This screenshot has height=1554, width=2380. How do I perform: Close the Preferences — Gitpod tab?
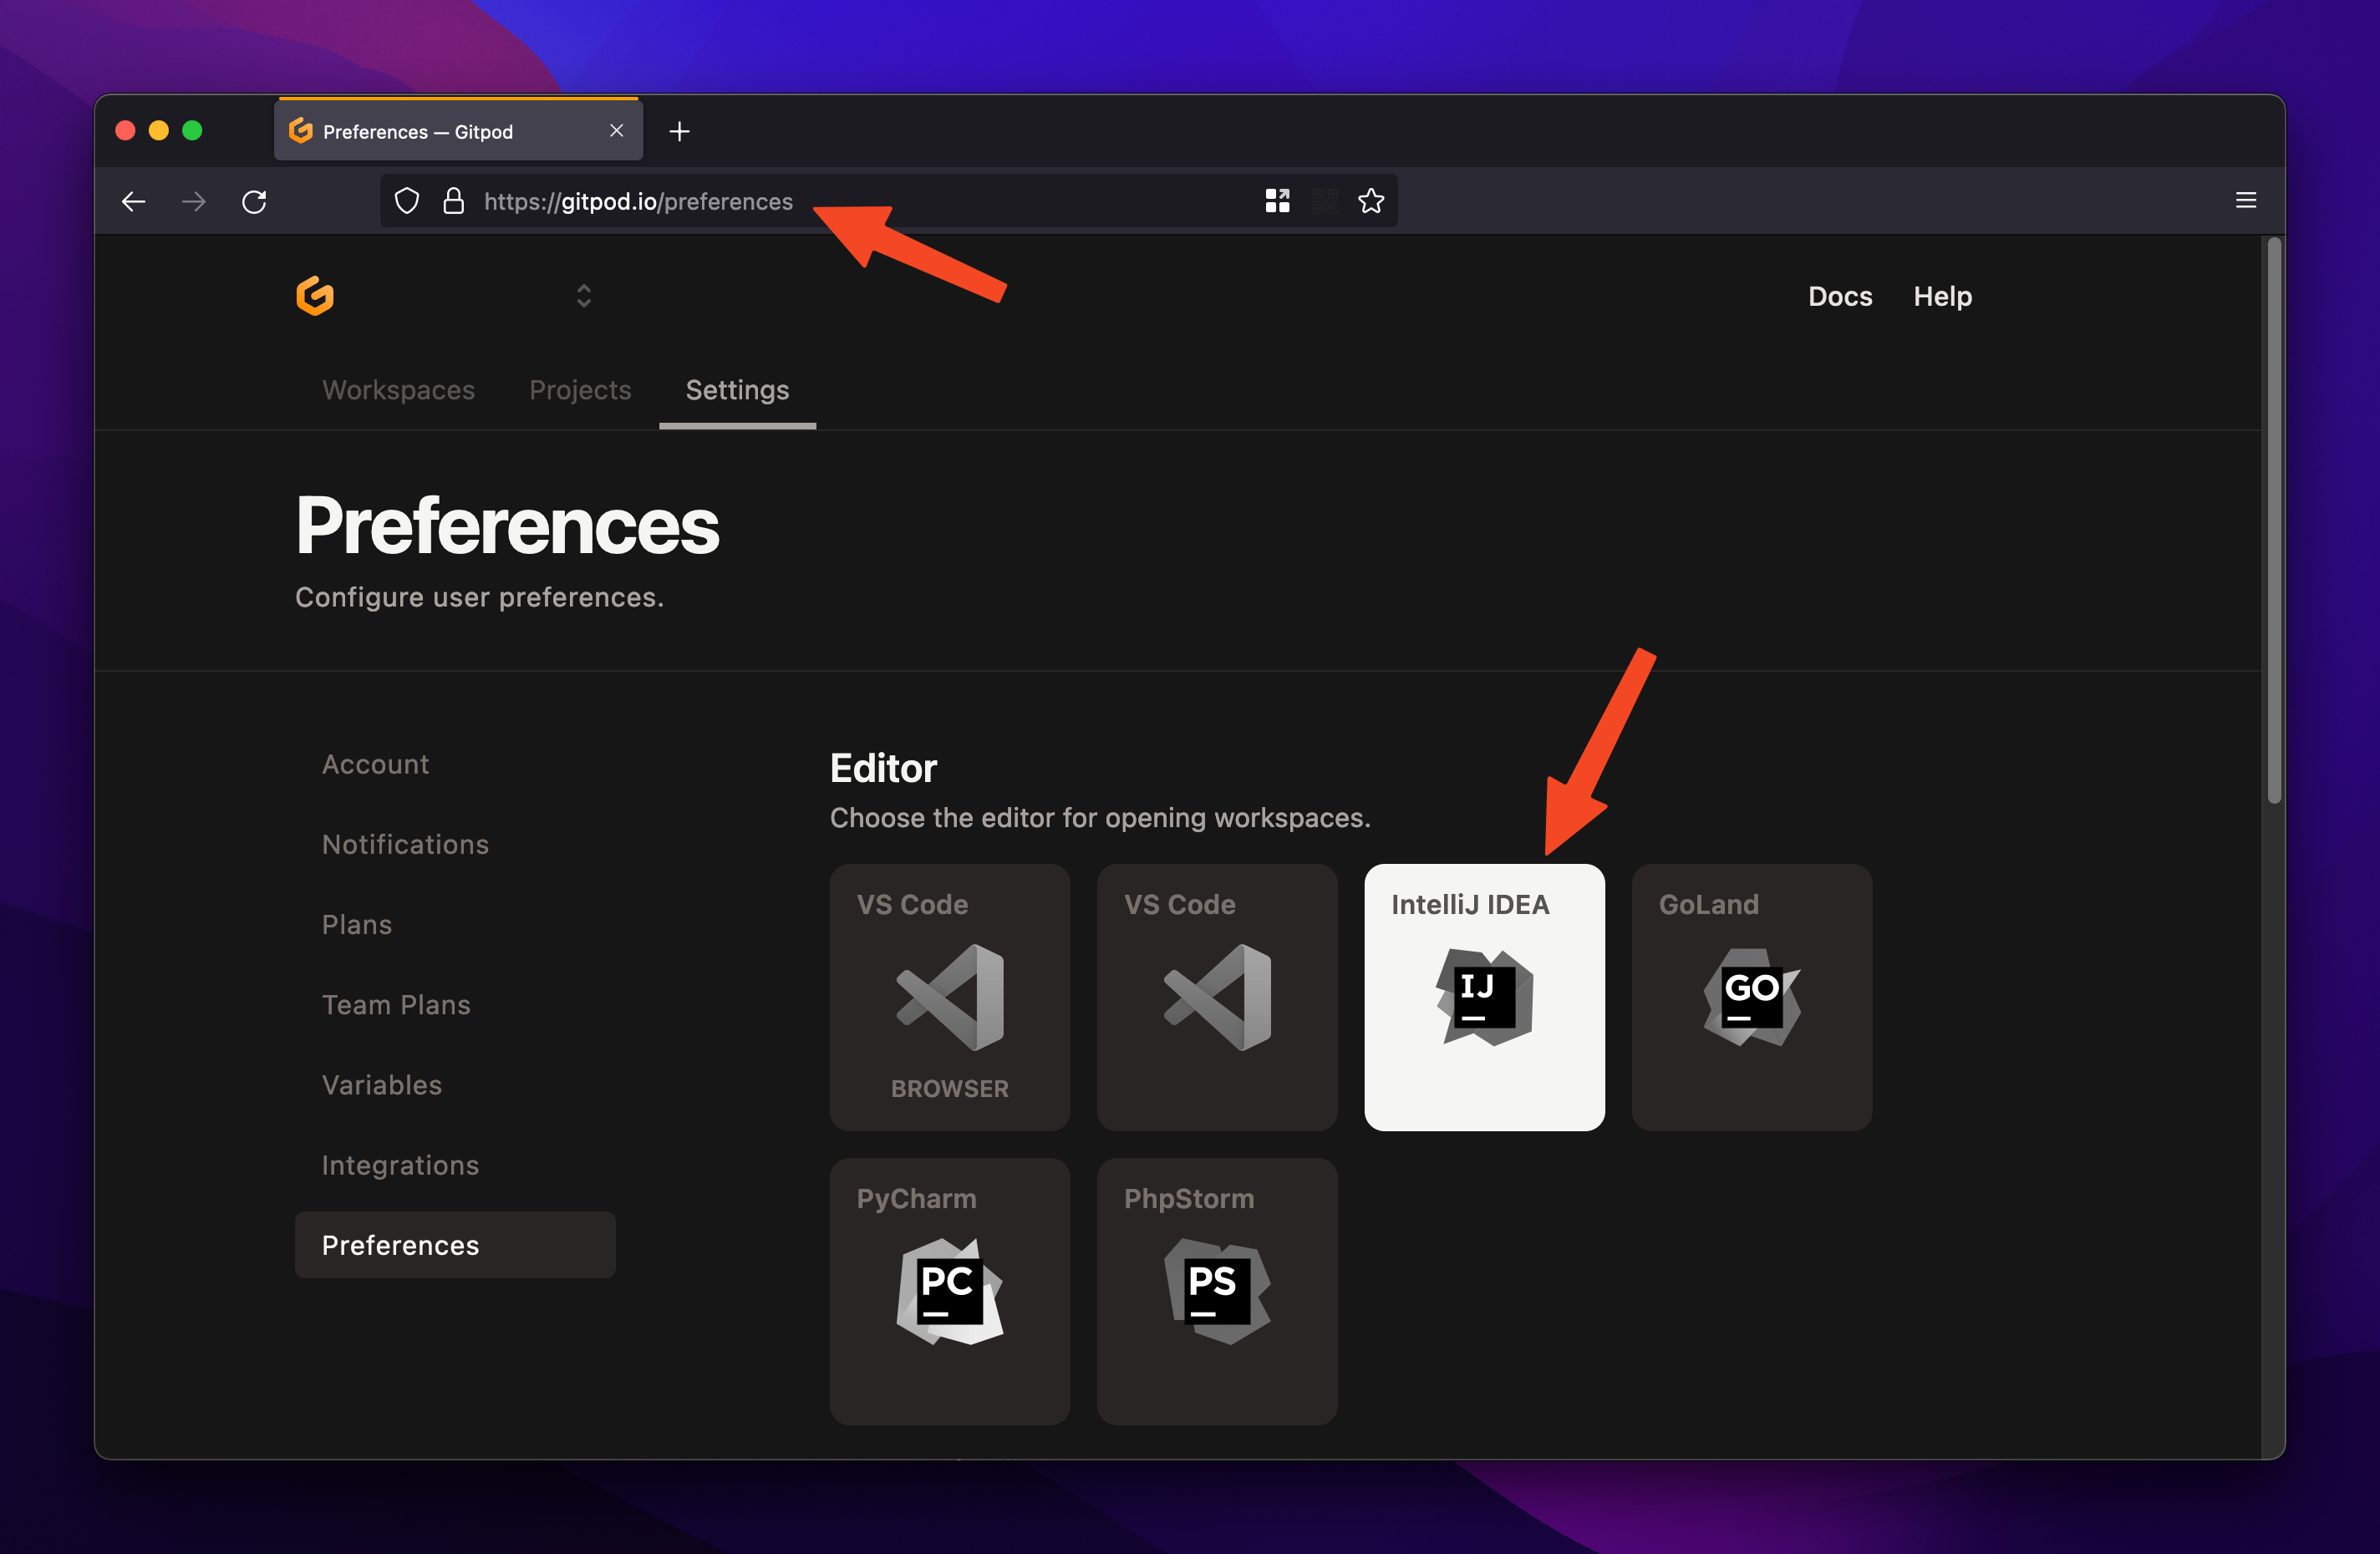click(x=616, y=131)
